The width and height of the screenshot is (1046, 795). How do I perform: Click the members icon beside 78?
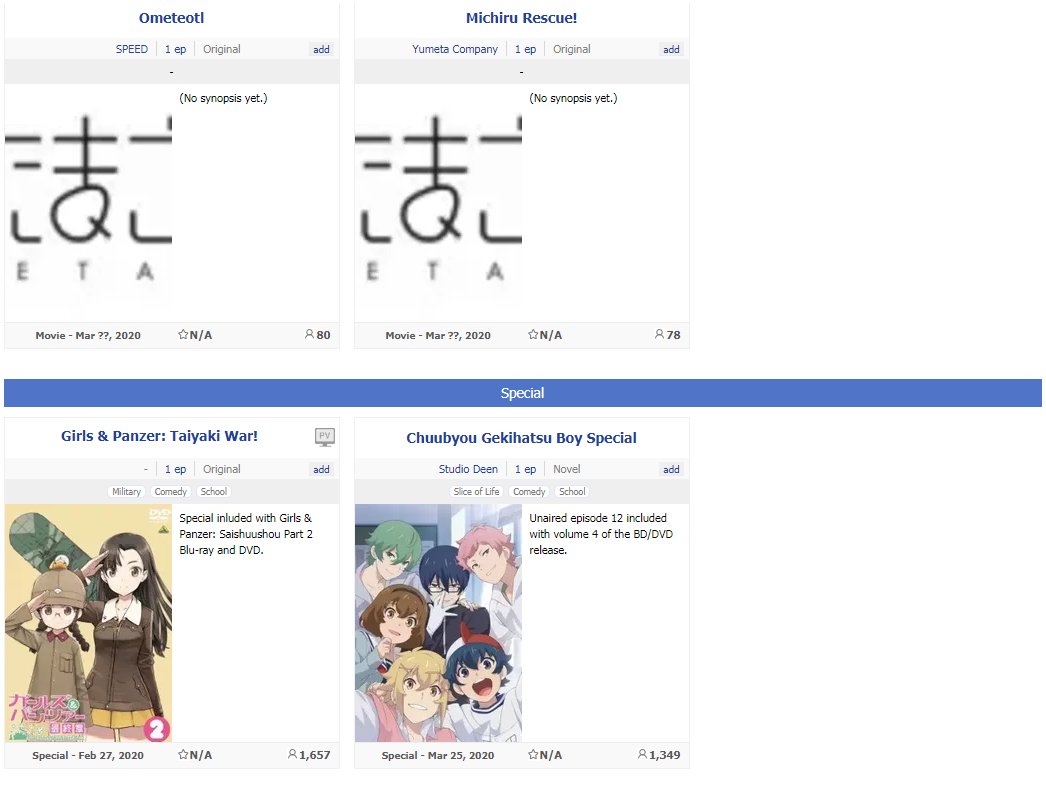tap(659, 334)
